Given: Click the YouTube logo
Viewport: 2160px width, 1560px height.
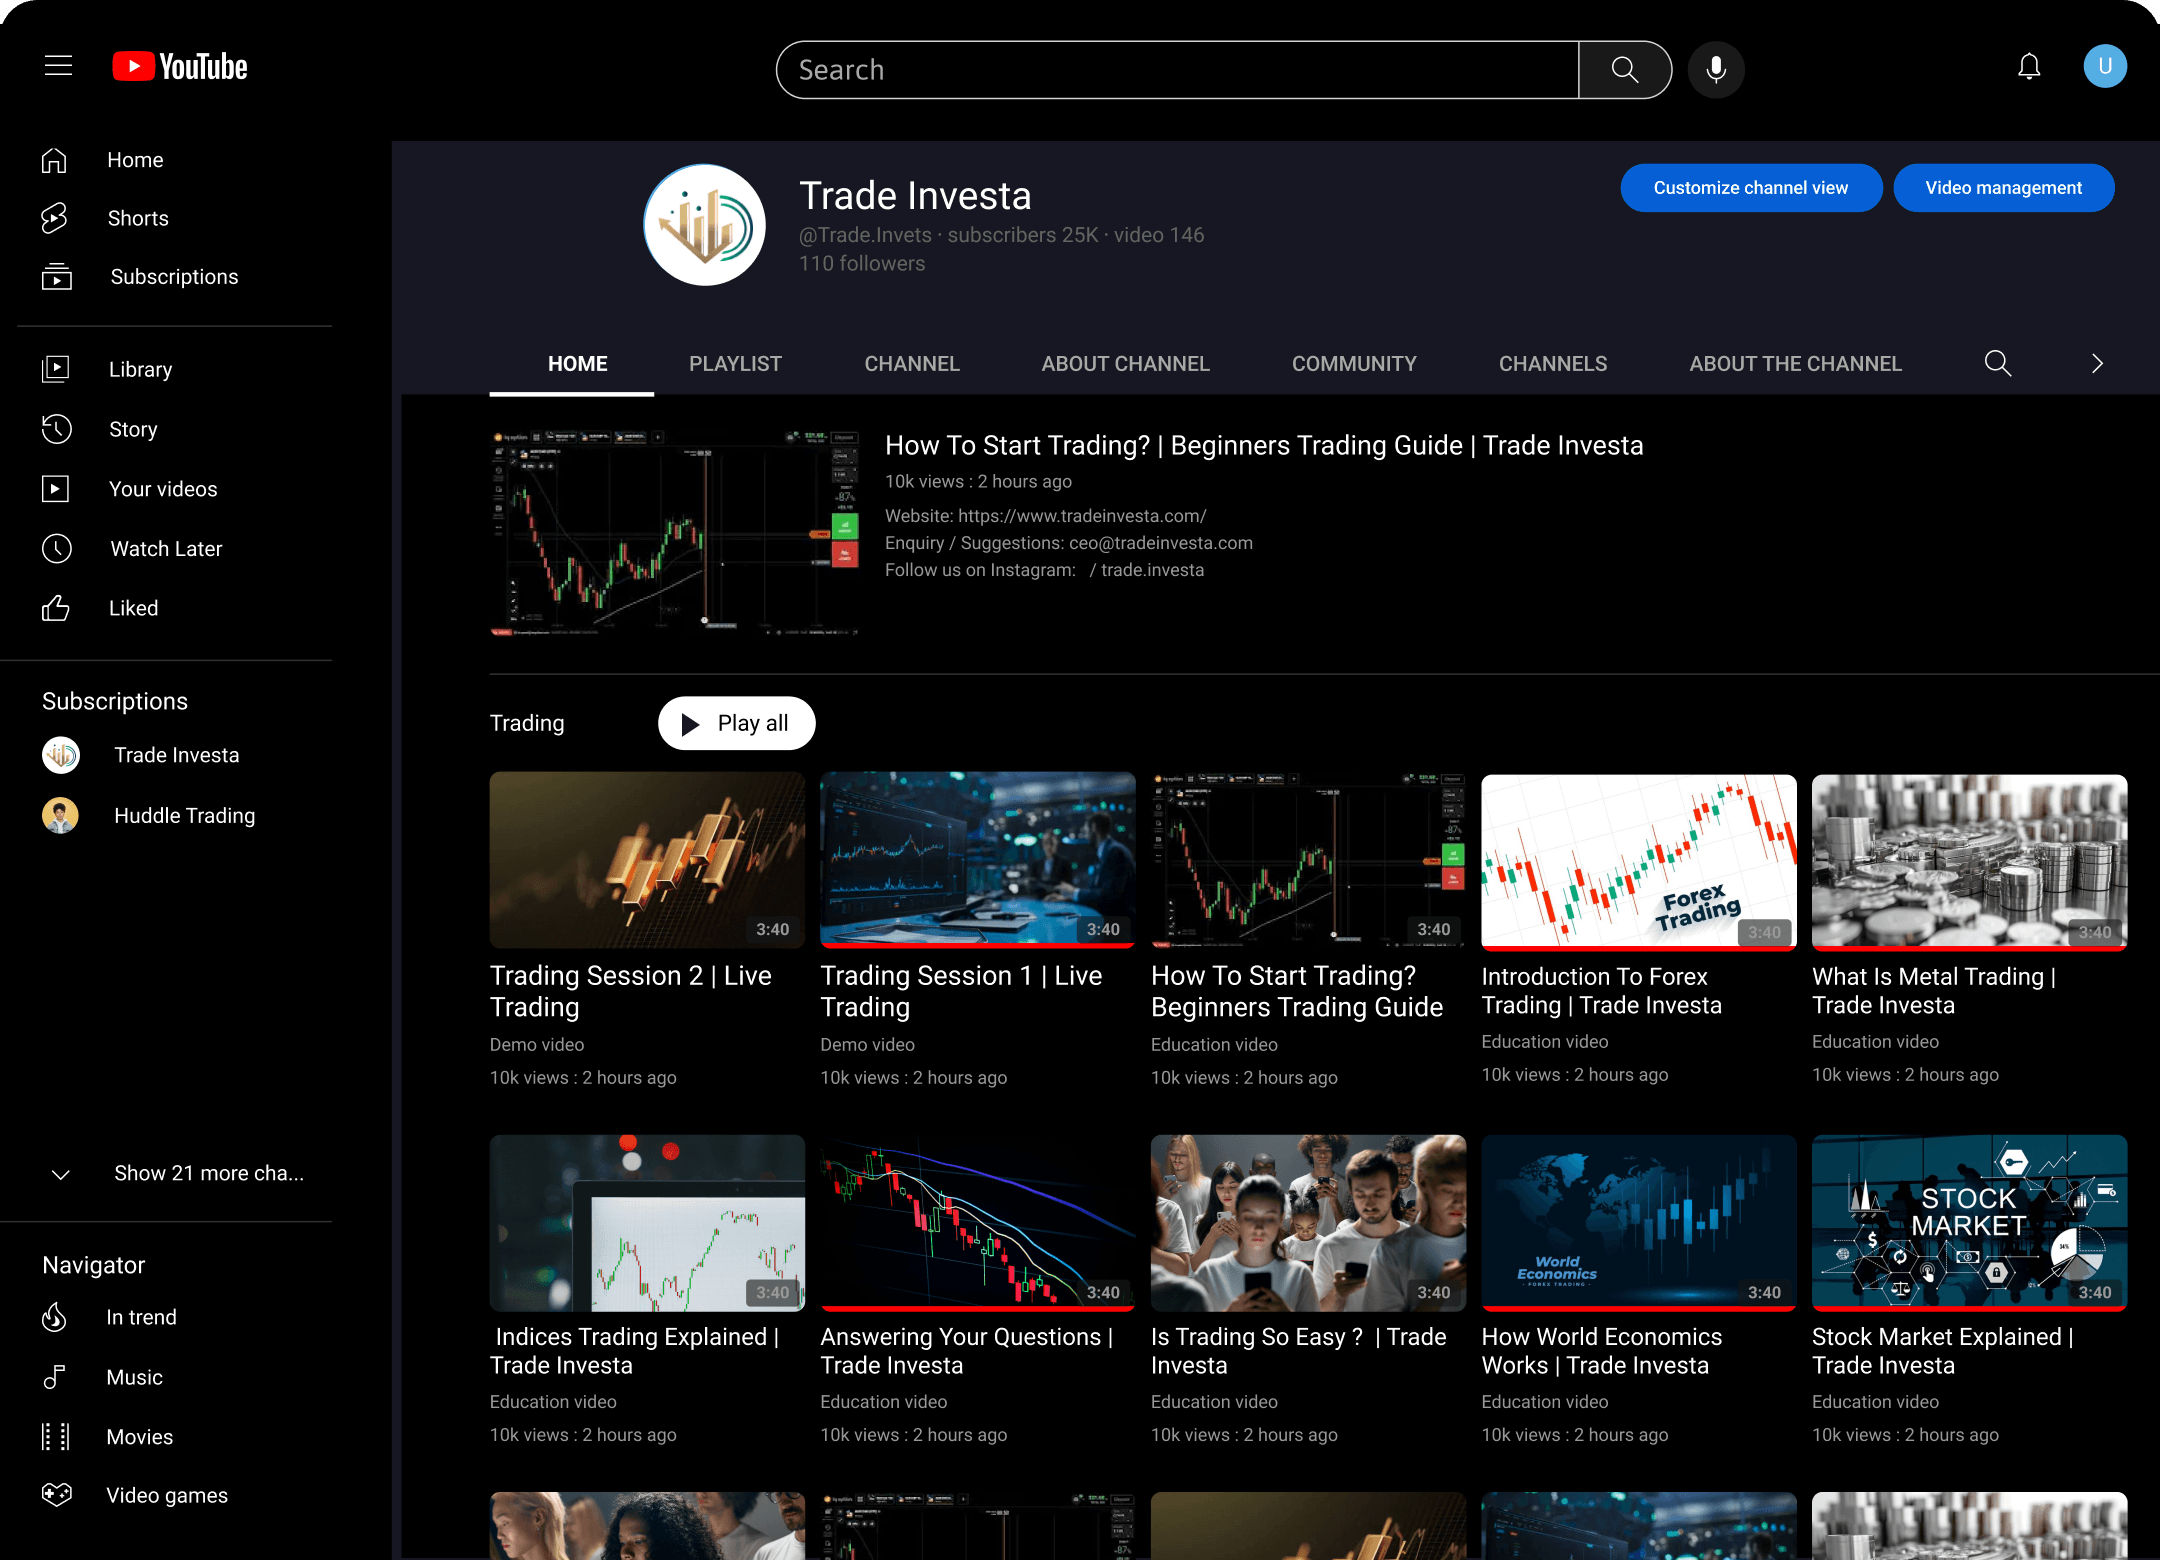Looking at the screenshot, I should tap(180, 67).
